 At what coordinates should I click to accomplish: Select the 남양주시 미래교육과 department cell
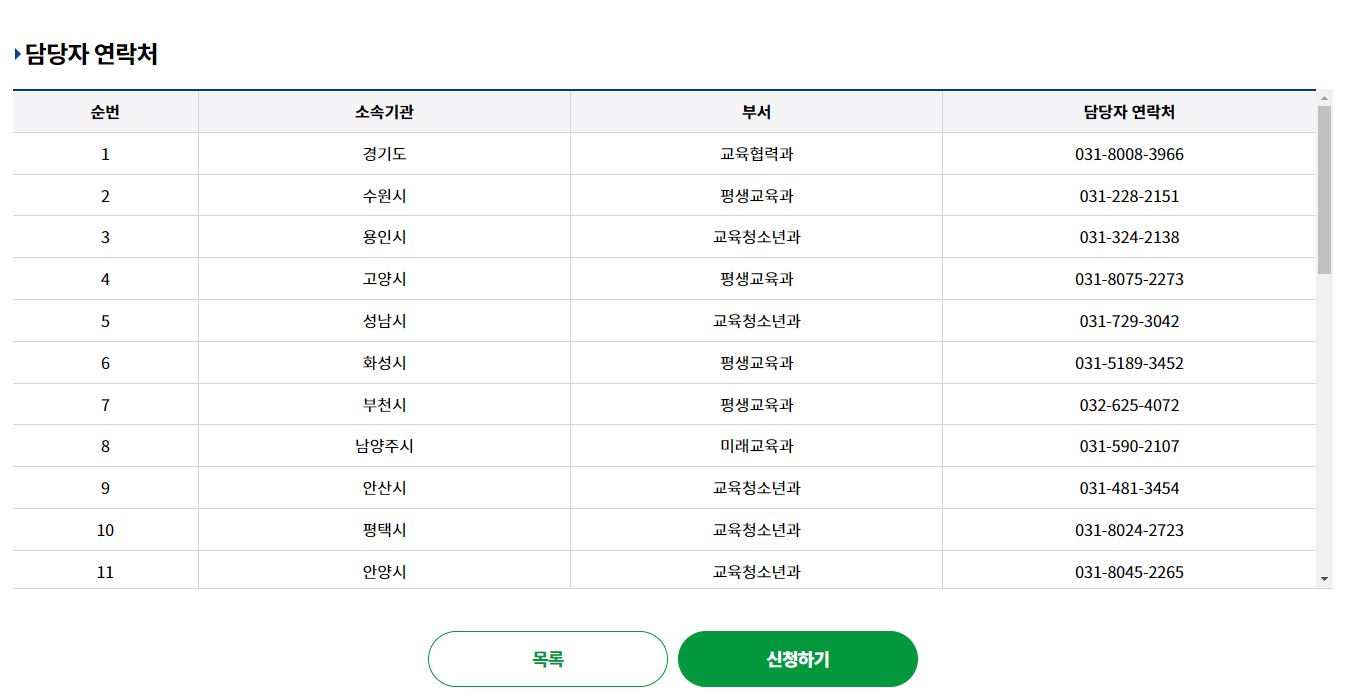click(756, 446)
